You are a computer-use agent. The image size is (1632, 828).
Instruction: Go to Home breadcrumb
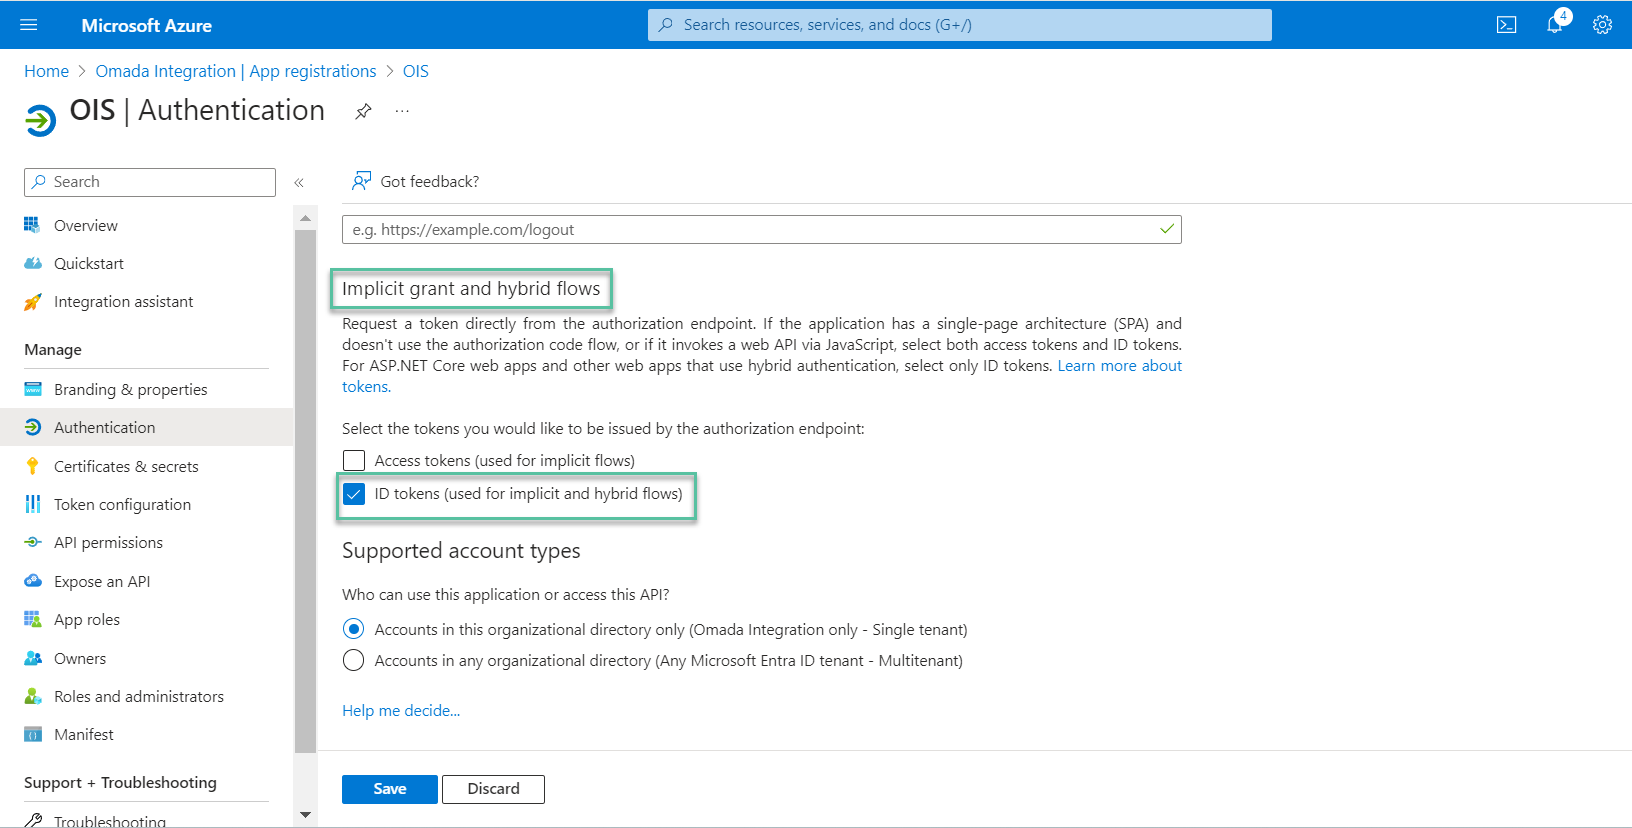pyautogui.click(x=46, y=71)
